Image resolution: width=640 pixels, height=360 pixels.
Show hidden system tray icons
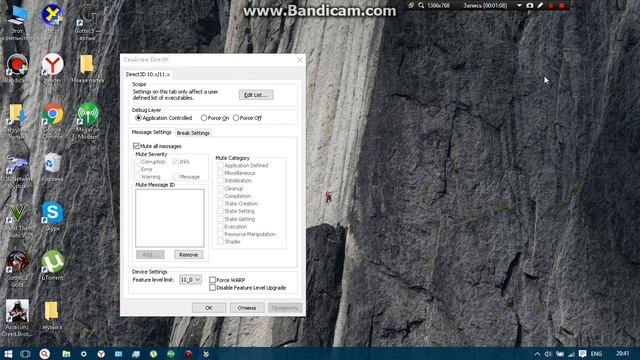(x=537, y=353)
